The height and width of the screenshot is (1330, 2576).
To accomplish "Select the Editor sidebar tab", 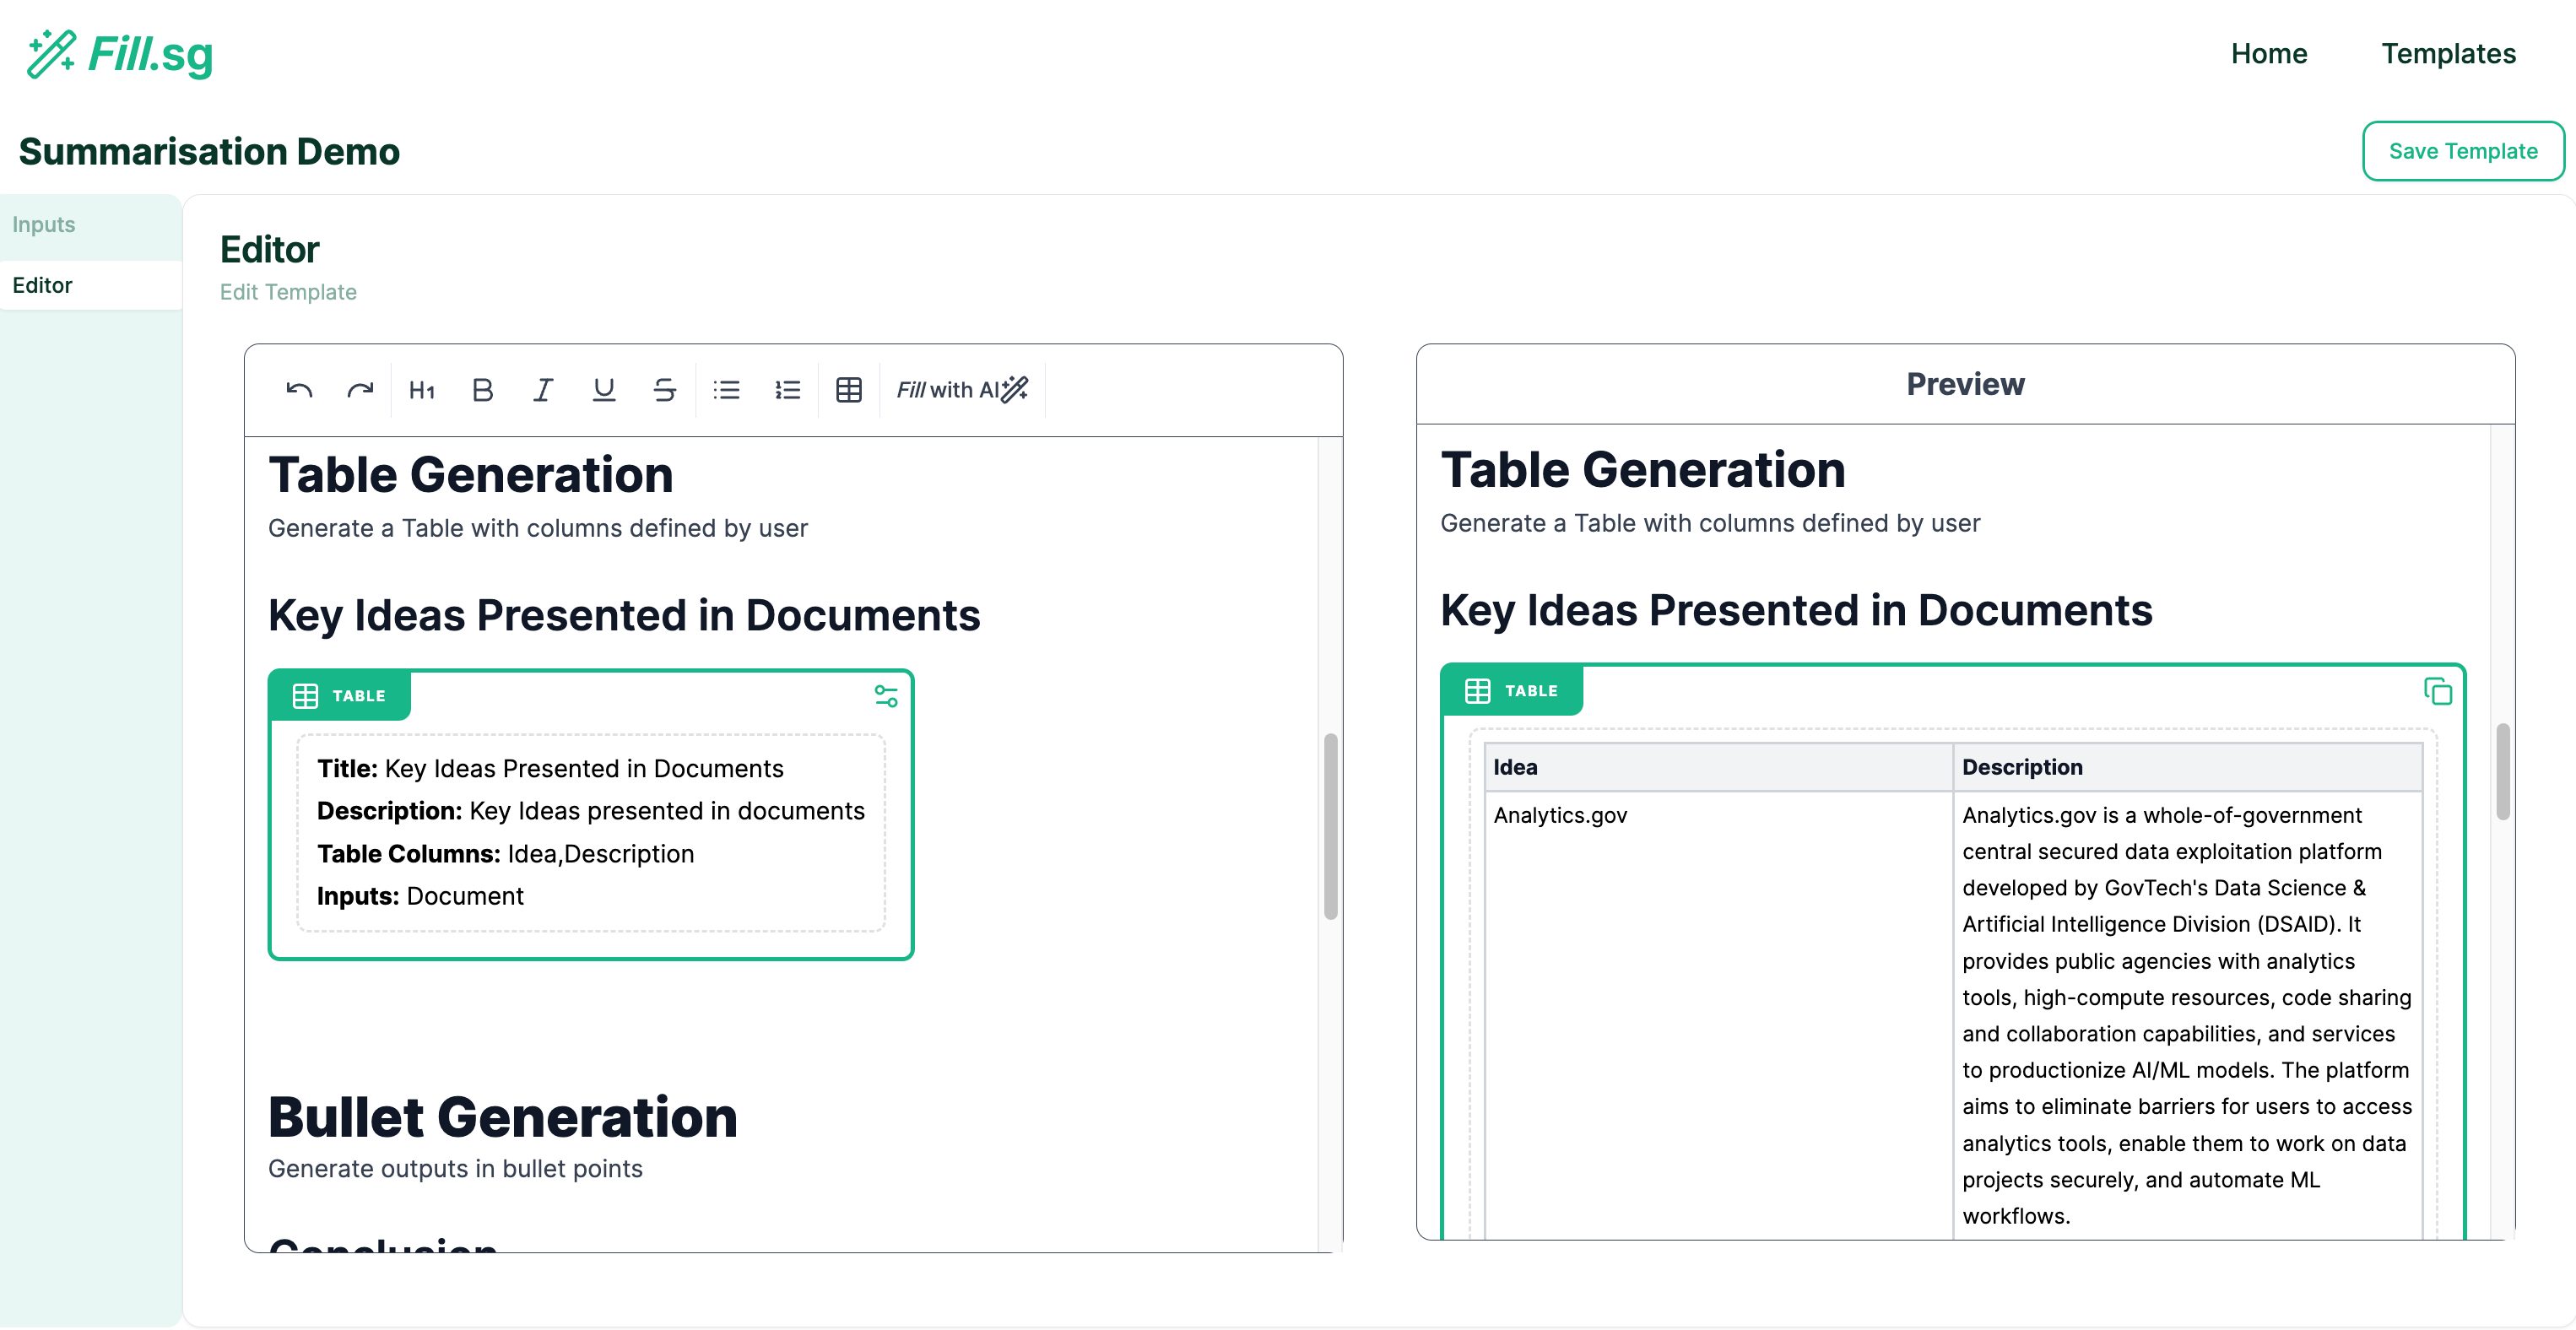I will click(x=42, y=285).
